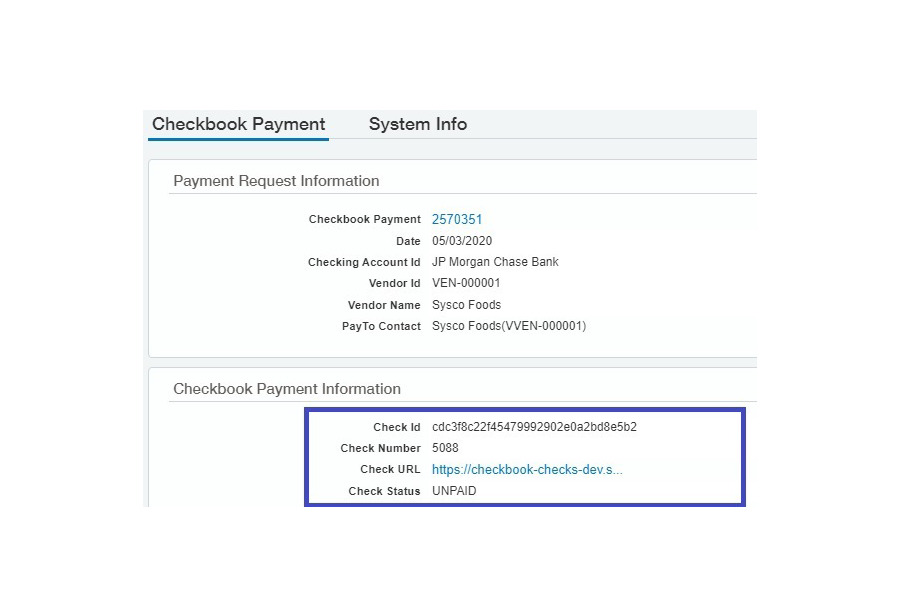The height and width of the screenshot is (600, 900).
Task: Select the Checkbook Payment tab
Action: tap(238, 124)
